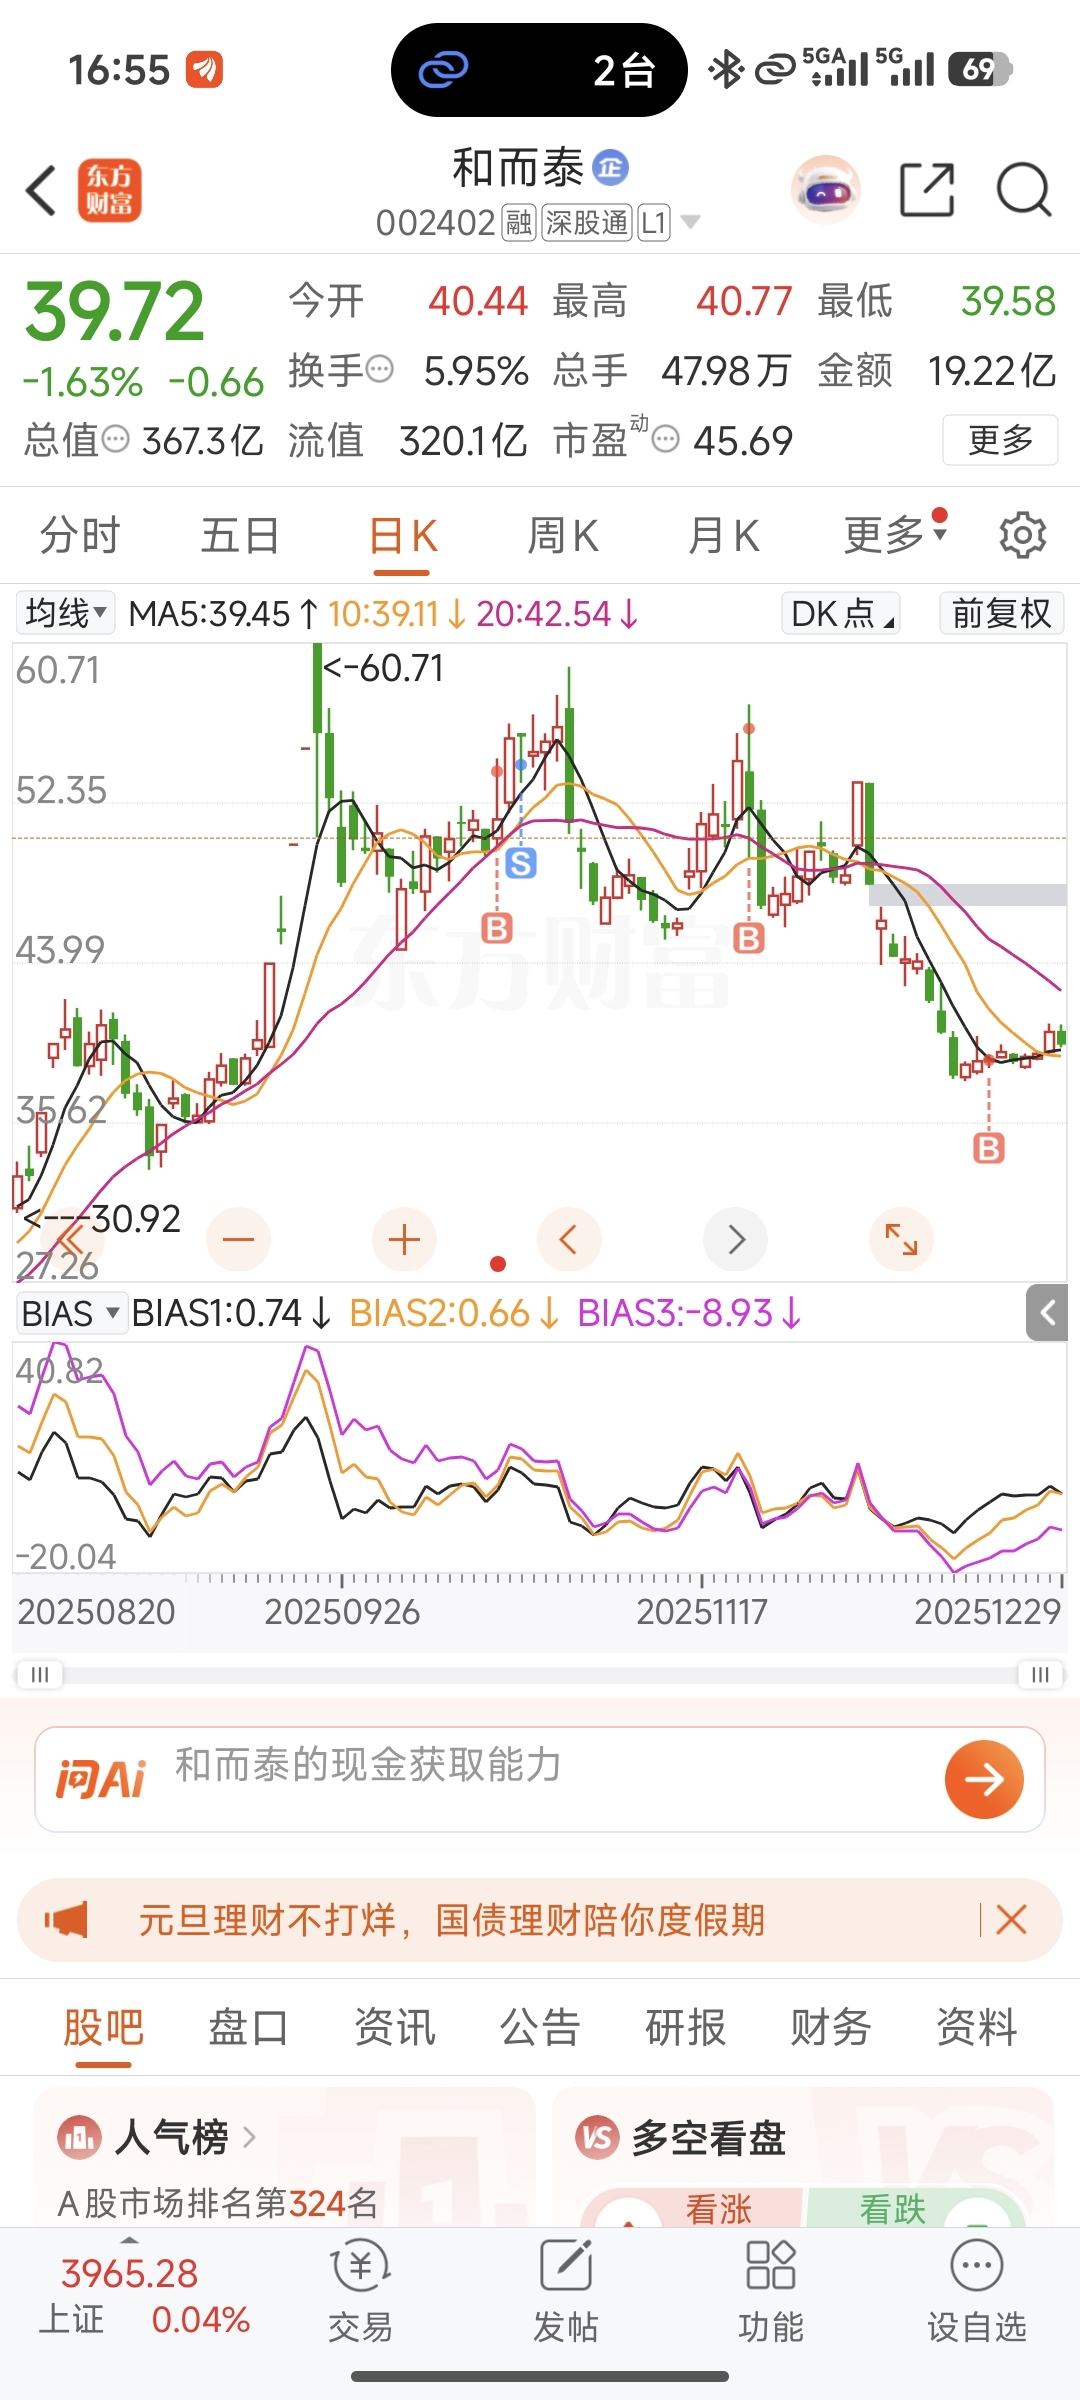Expand stock title dropdown triangle
This screenshot has width=1080, height=2400.
tap(690, 222)
